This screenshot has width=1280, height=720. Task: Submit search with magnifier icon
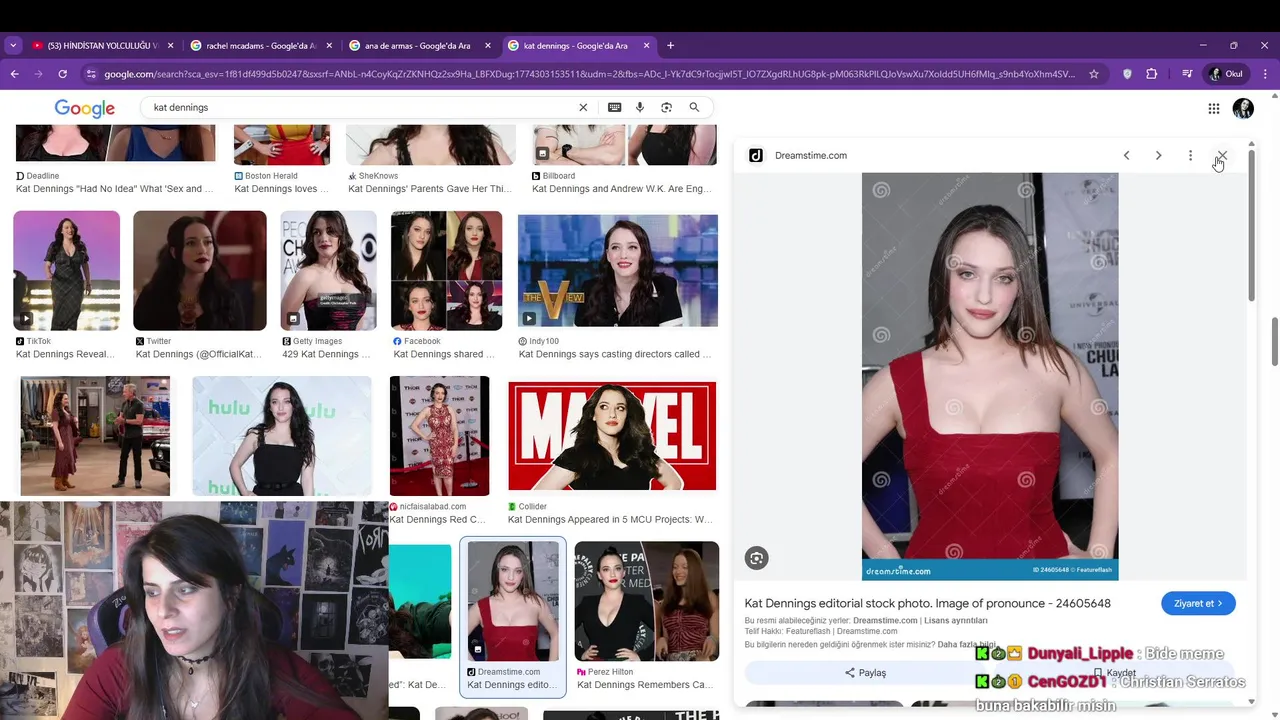coord(694,107)
